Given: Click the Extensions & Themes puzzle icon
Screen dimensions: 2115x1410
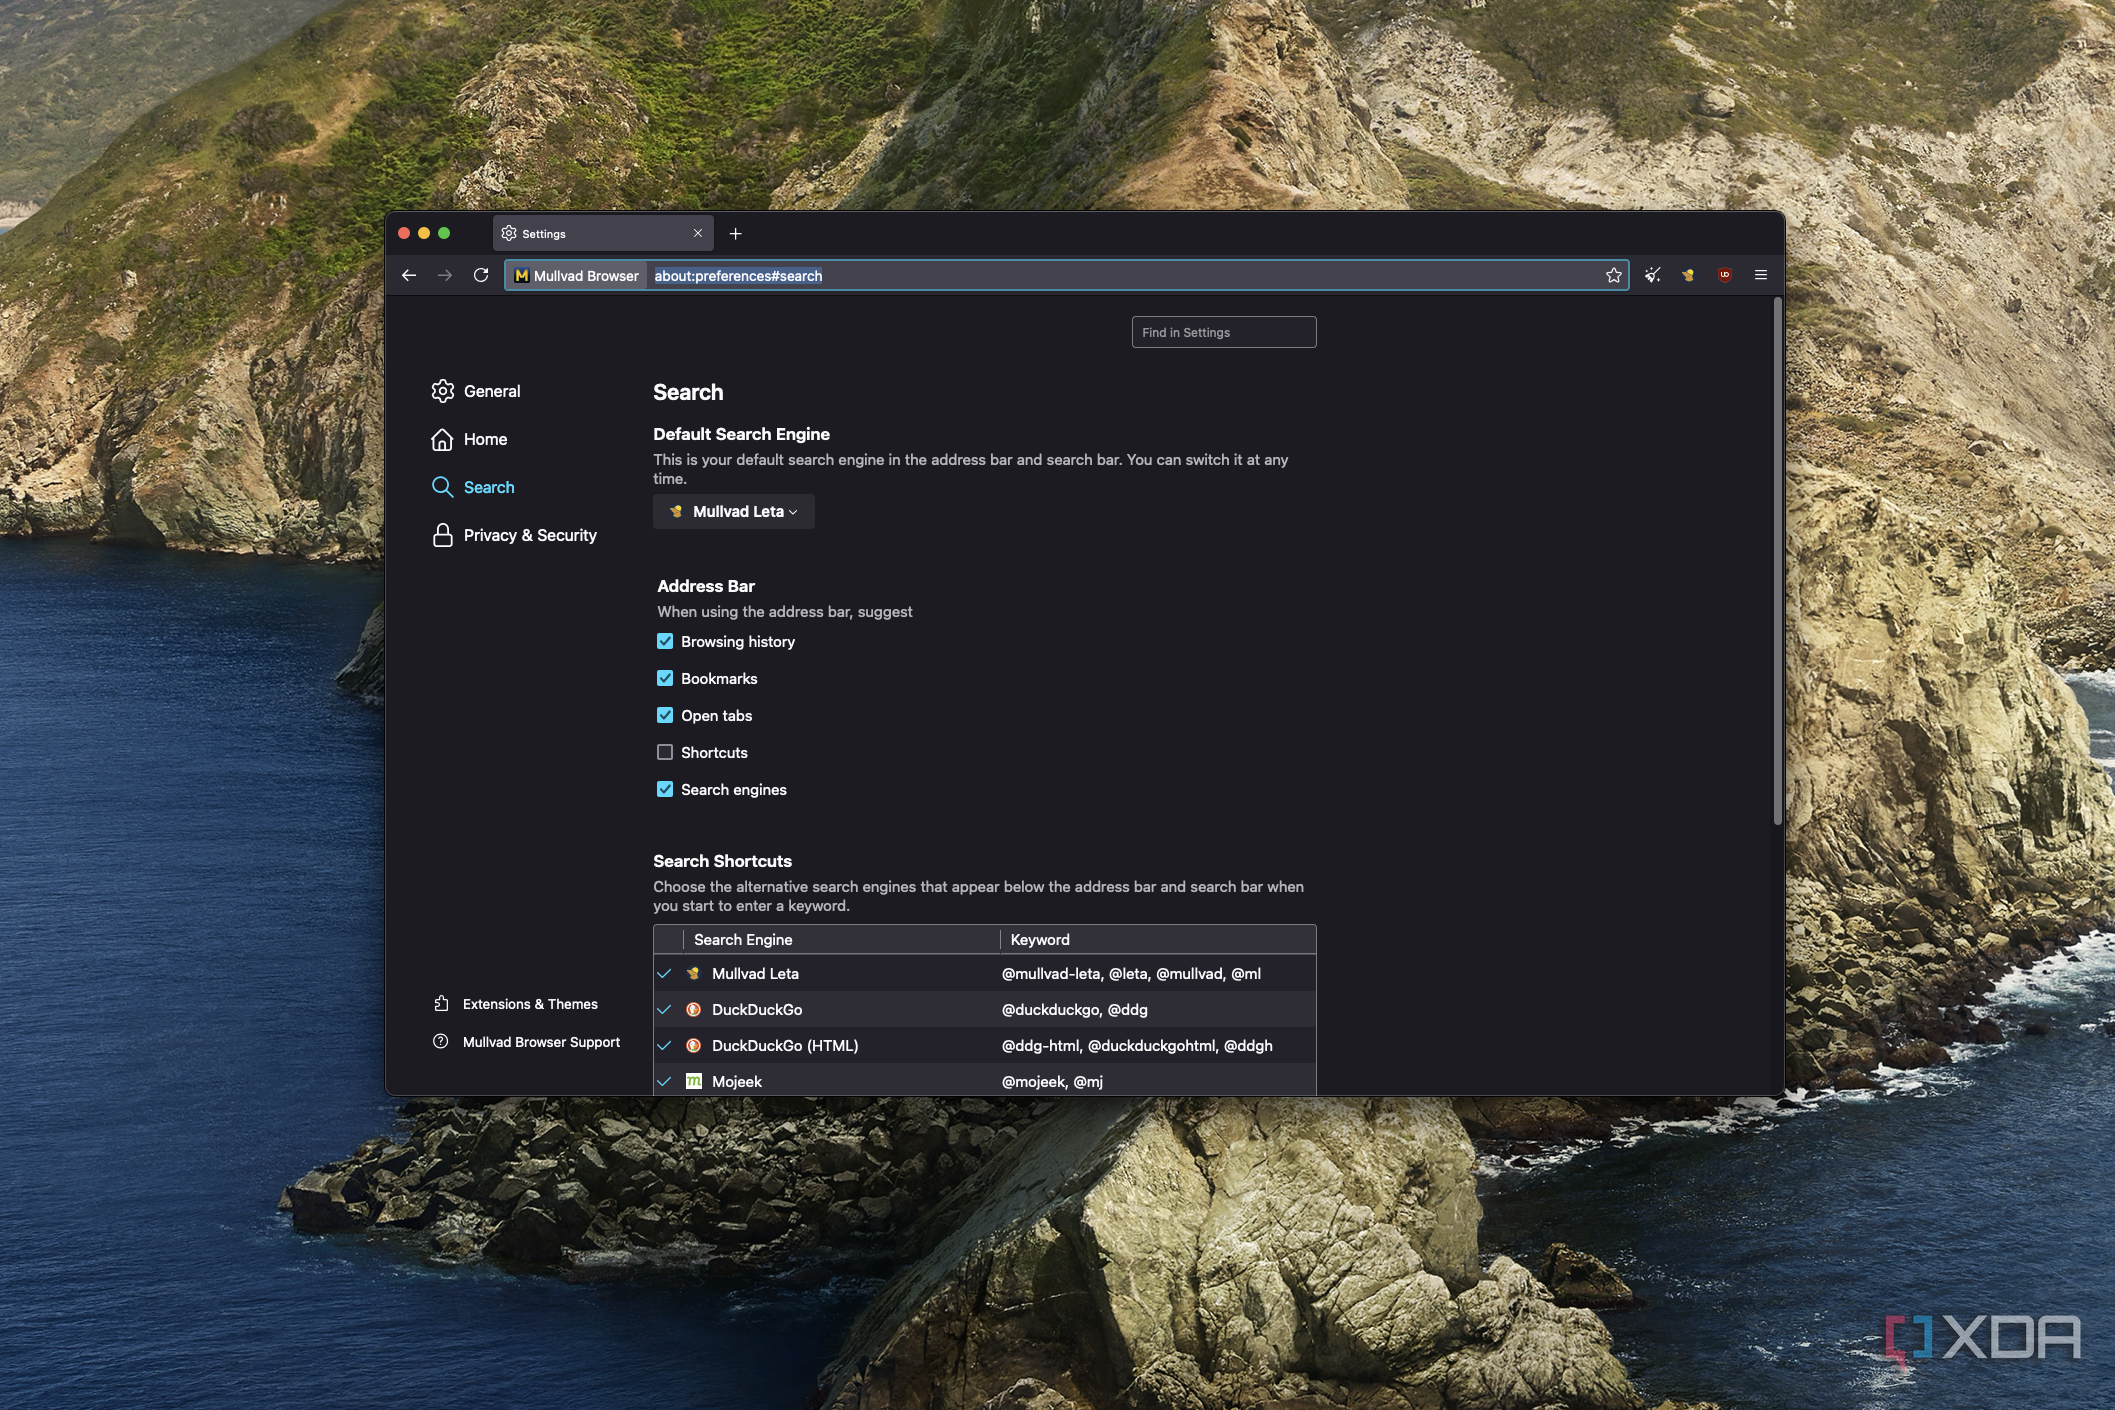Looking at the screenshot, I should click(441, 1003).
